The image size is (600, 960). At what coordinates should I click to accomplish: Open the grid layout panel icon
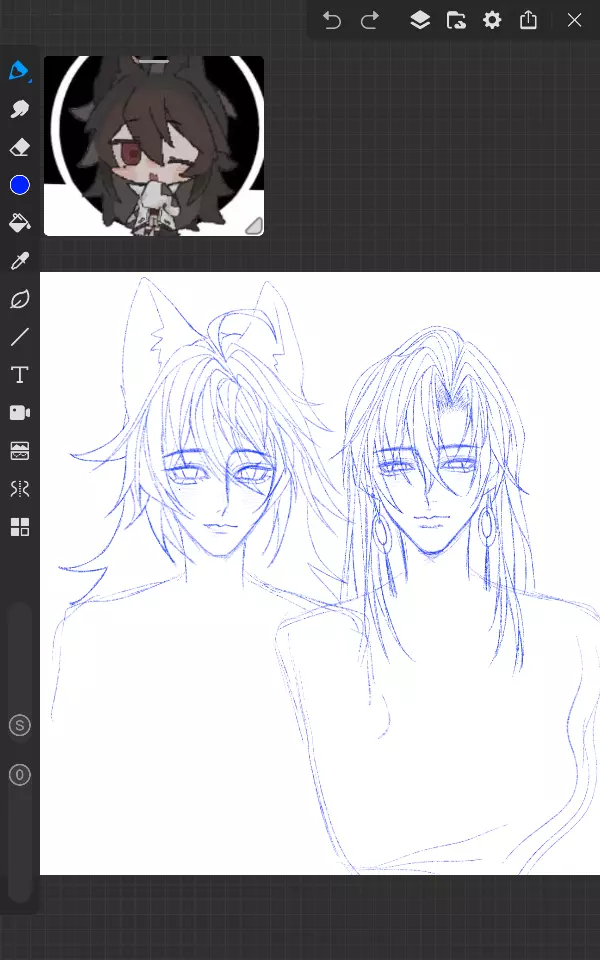(x=19, y=527)
